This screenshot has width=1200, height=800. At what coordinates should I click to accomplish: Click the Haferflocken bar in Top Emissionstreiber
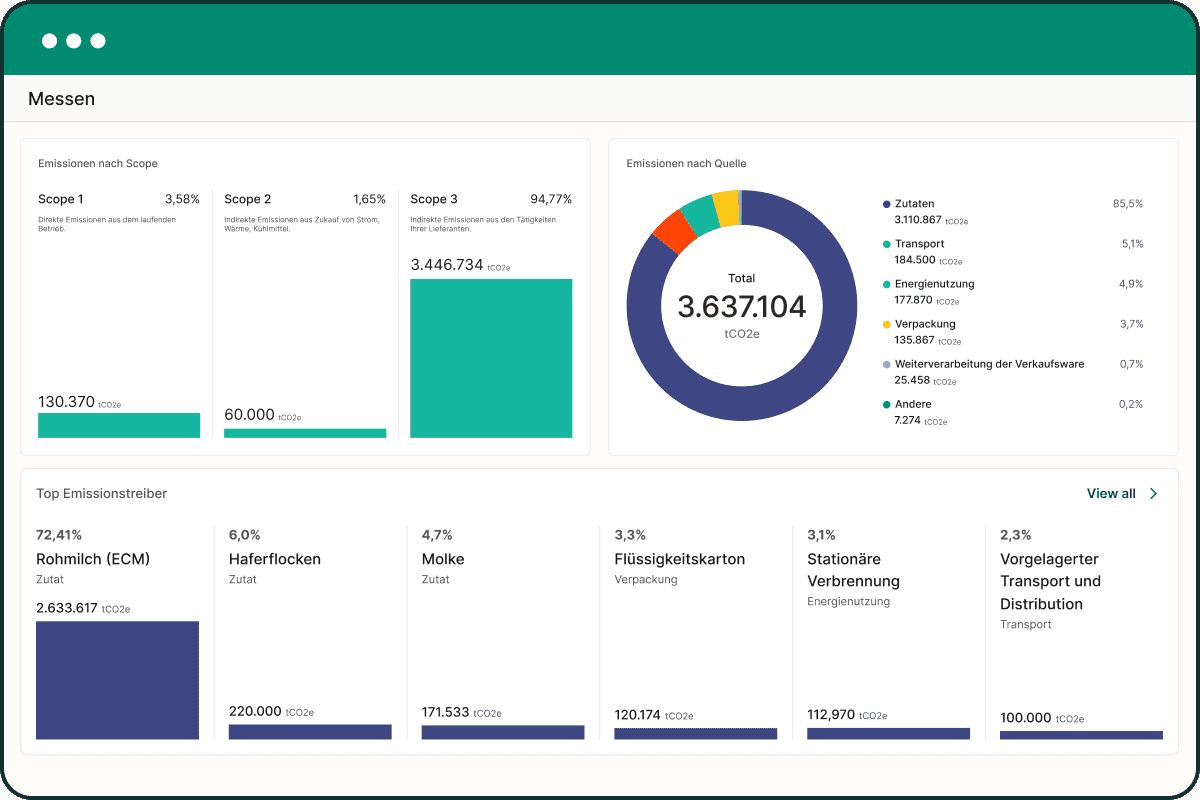coord(310,732)
